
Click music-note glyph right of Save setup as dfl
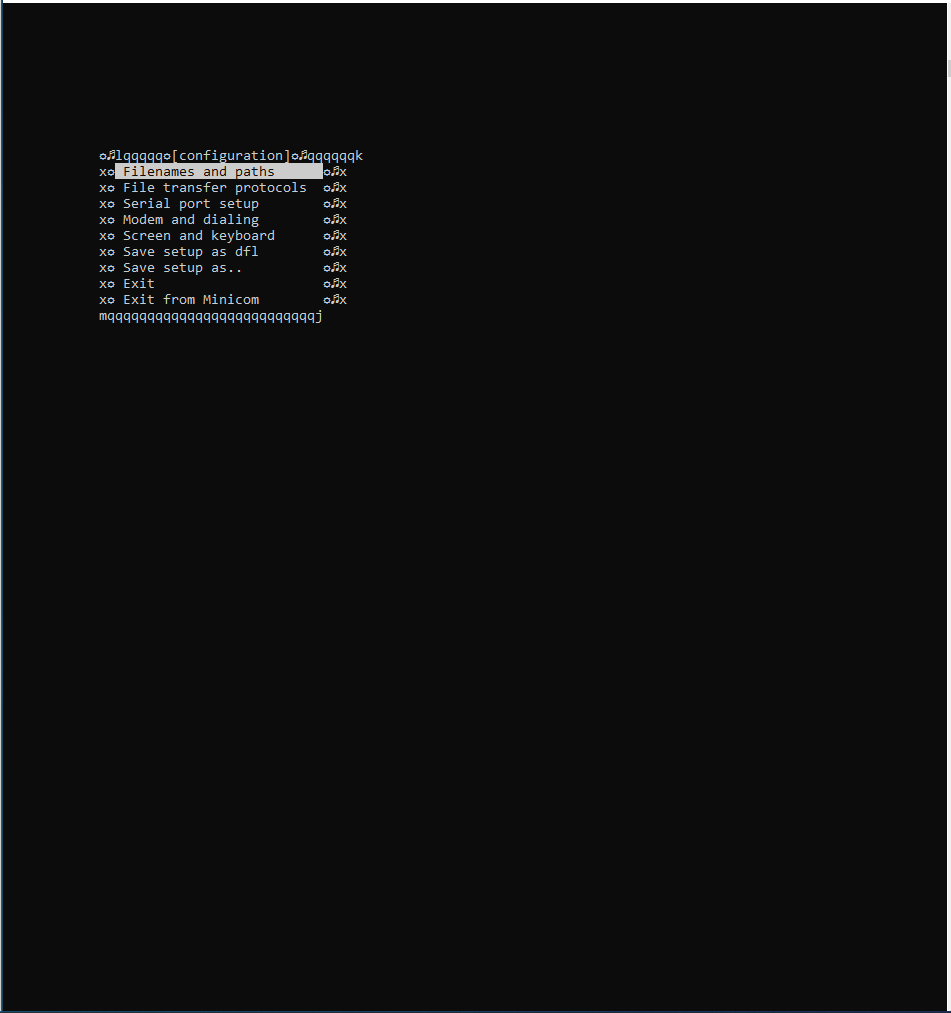[x=335, y=252]
